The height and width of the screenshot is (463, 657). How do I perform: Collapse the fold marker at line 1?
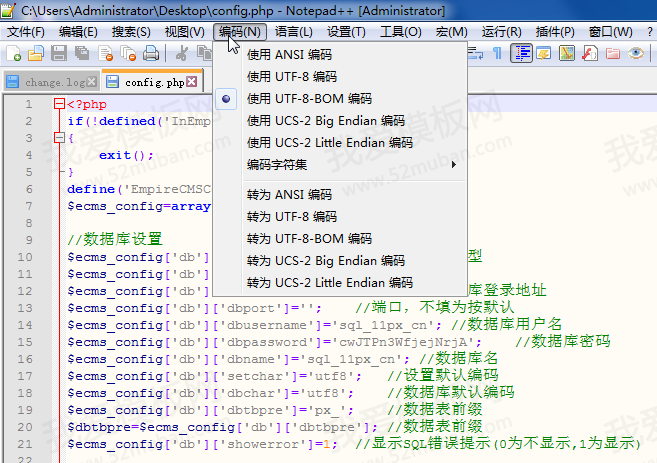(x=59, y=103)
